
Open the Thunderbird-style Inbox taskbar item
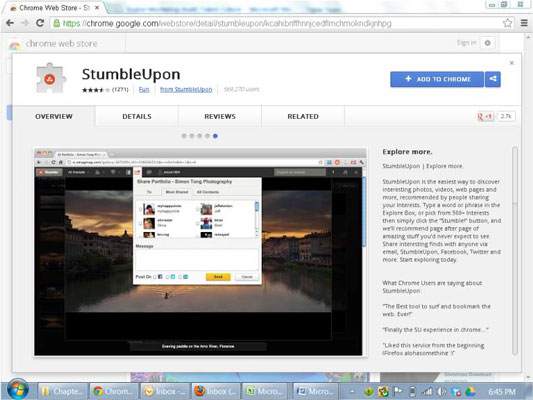[x=165, y=391]
